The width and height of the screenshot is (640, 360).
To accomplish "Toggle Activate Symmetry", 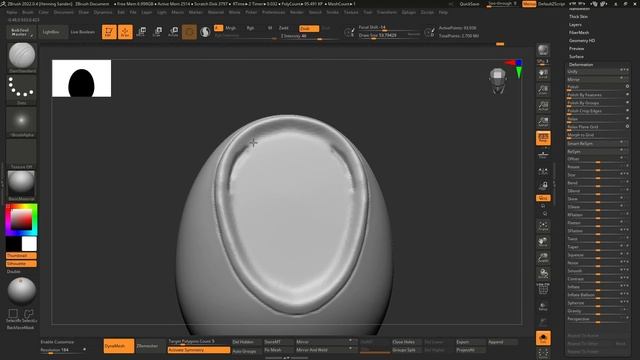I will 199,350.
